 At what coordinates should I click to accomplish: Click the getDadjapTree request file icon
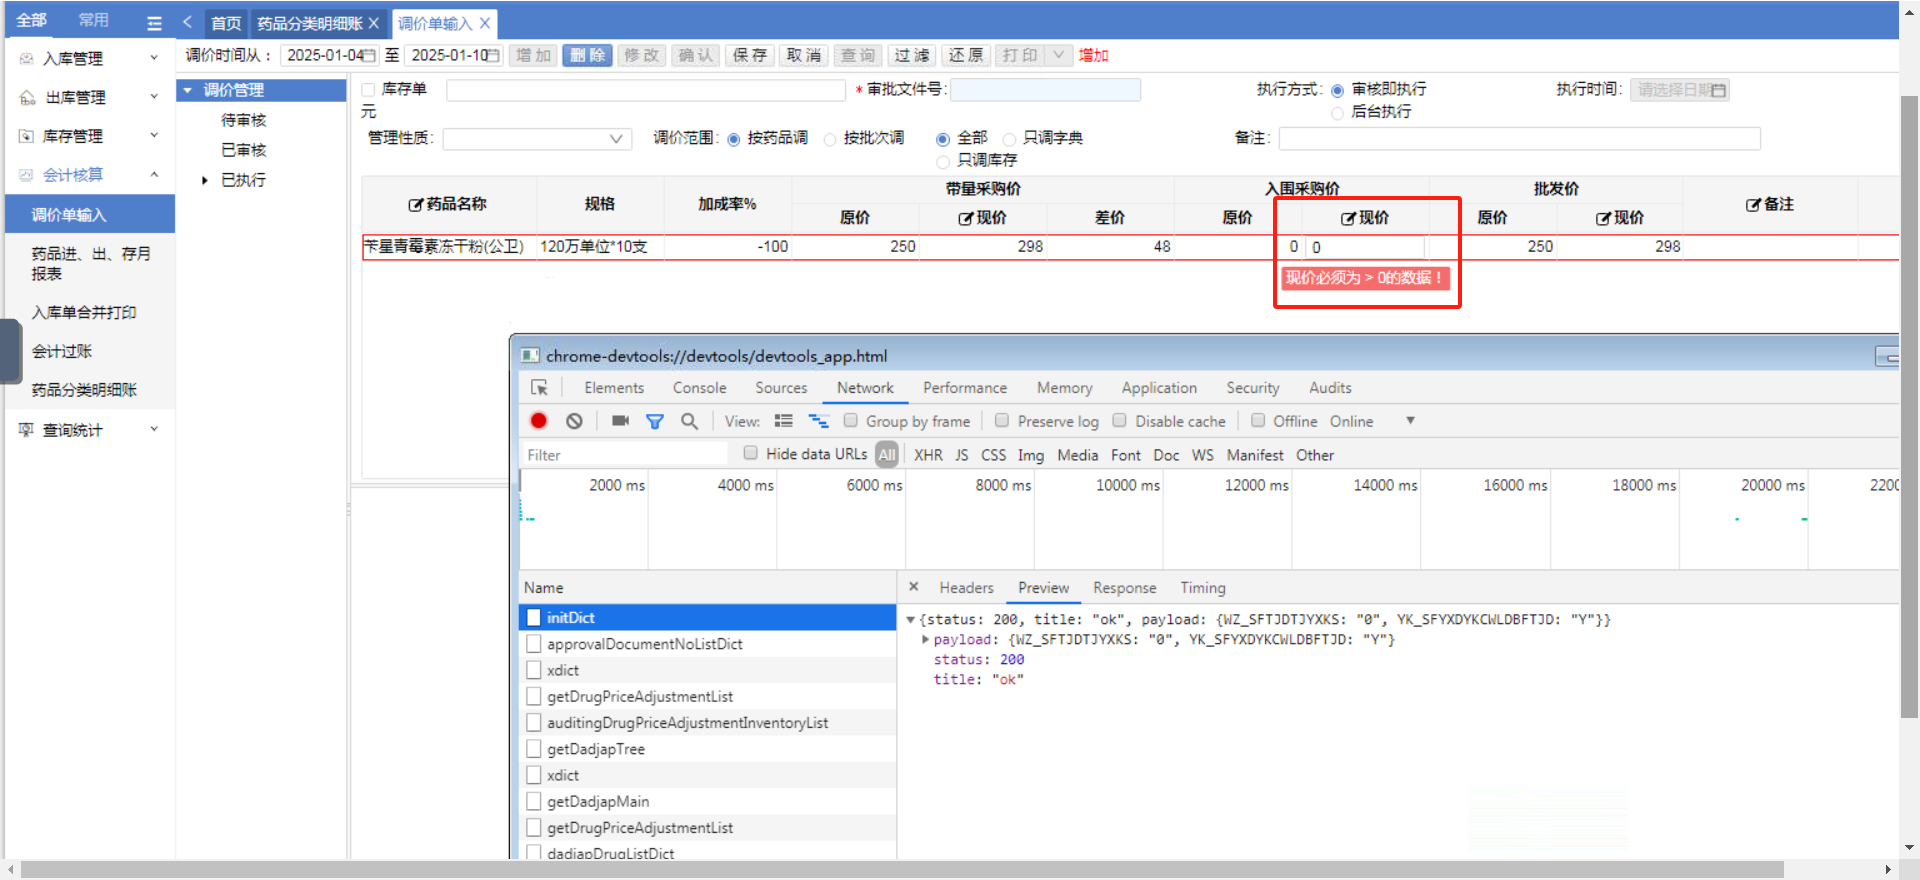click(534, 749)
